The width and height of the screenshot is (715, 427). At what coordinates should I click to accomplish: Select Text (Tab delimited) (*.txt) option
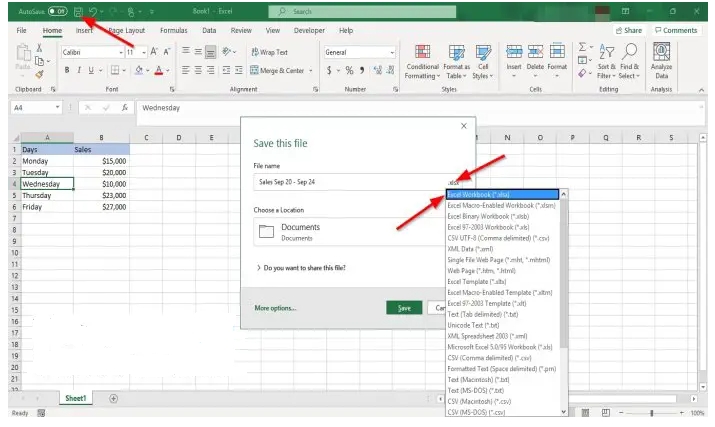(x=502, y=314)
